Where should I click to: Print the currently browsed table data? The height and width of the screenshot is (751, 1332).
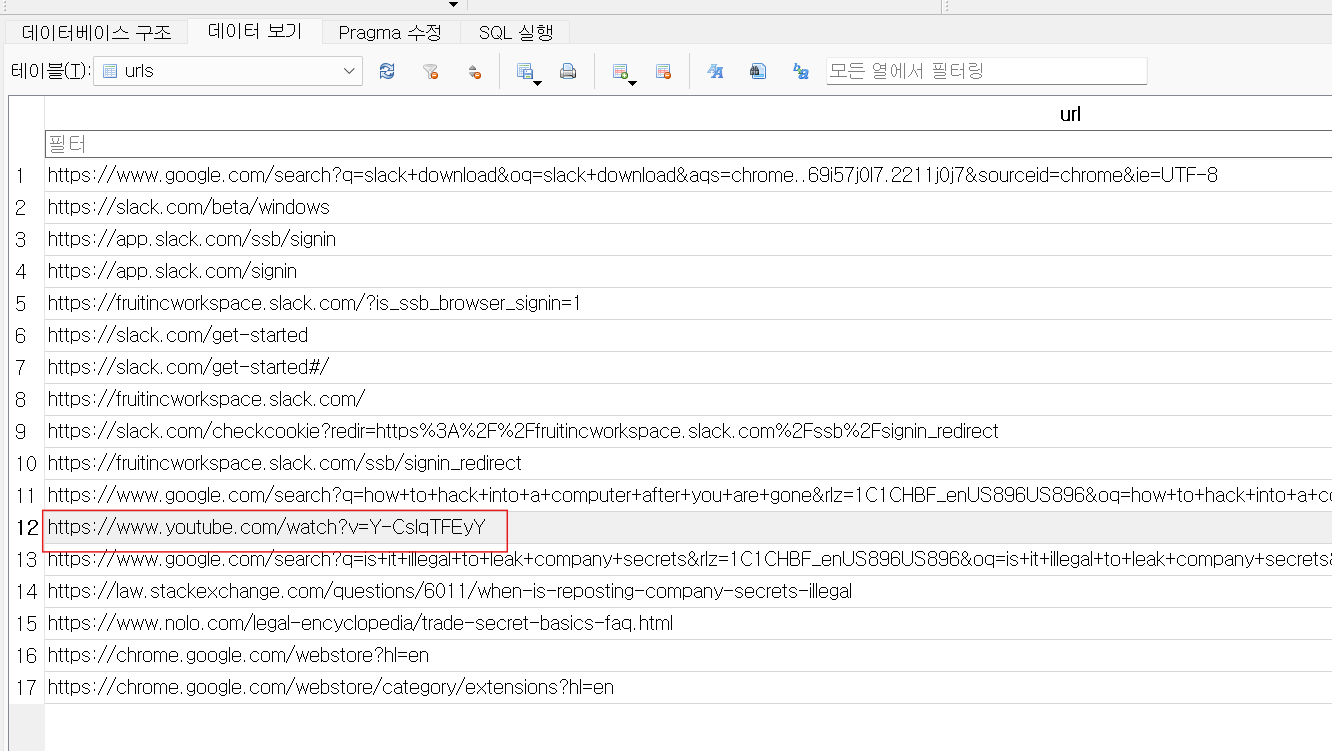[568, 71]
